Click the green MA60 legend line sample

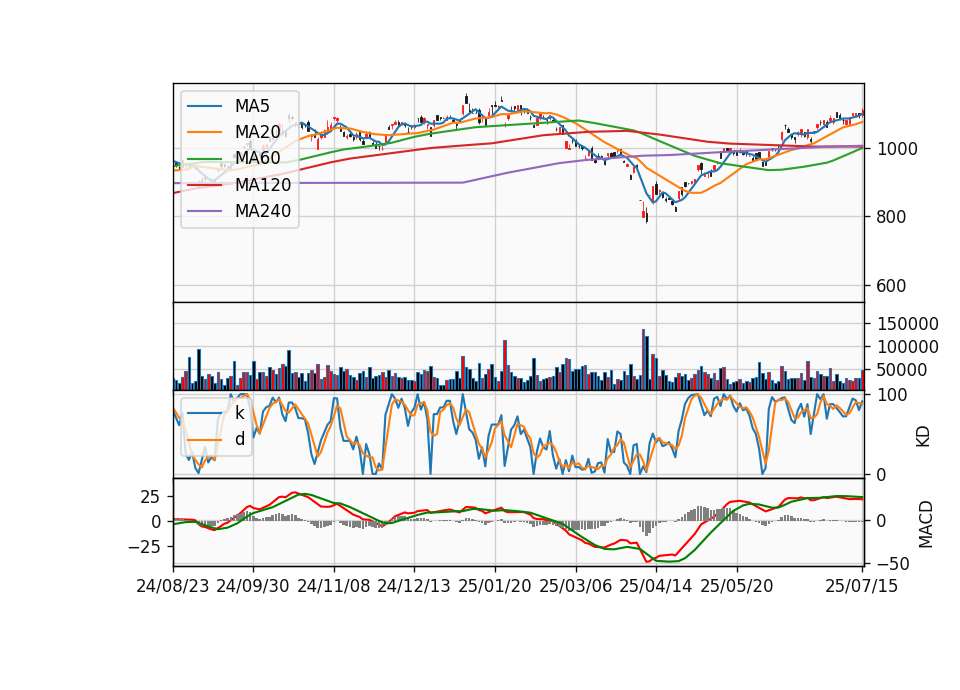204,158
